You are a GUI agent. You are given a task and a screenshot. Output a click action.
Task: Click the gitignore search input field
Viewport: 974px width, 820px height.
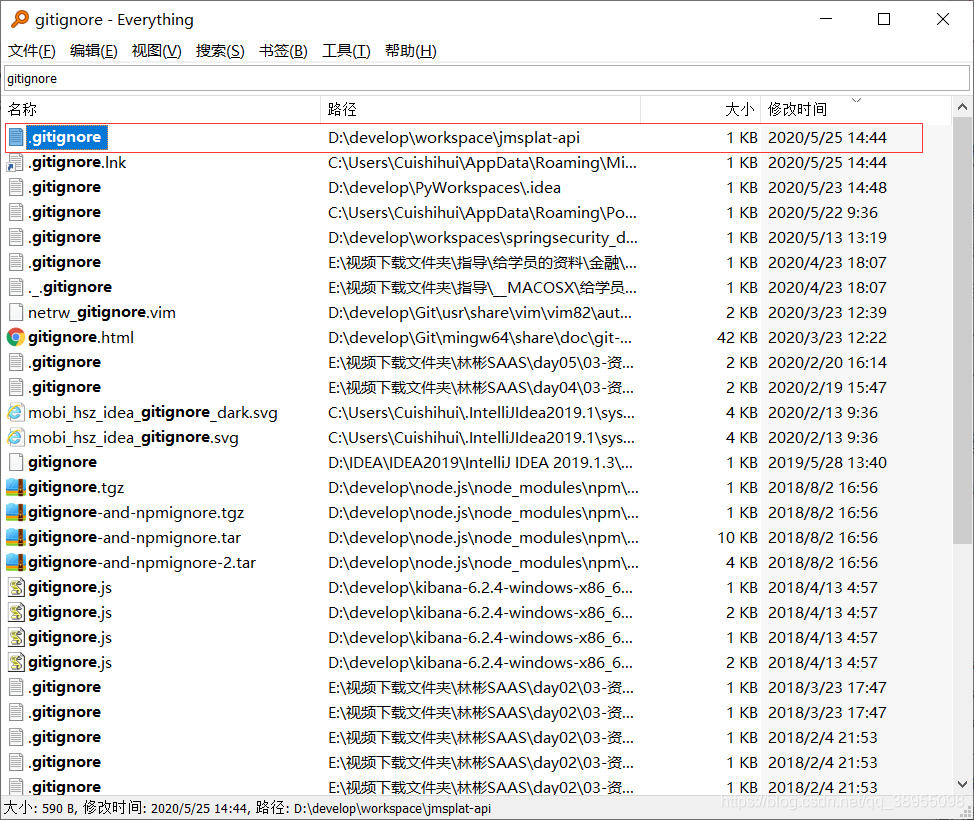point(486,78)
